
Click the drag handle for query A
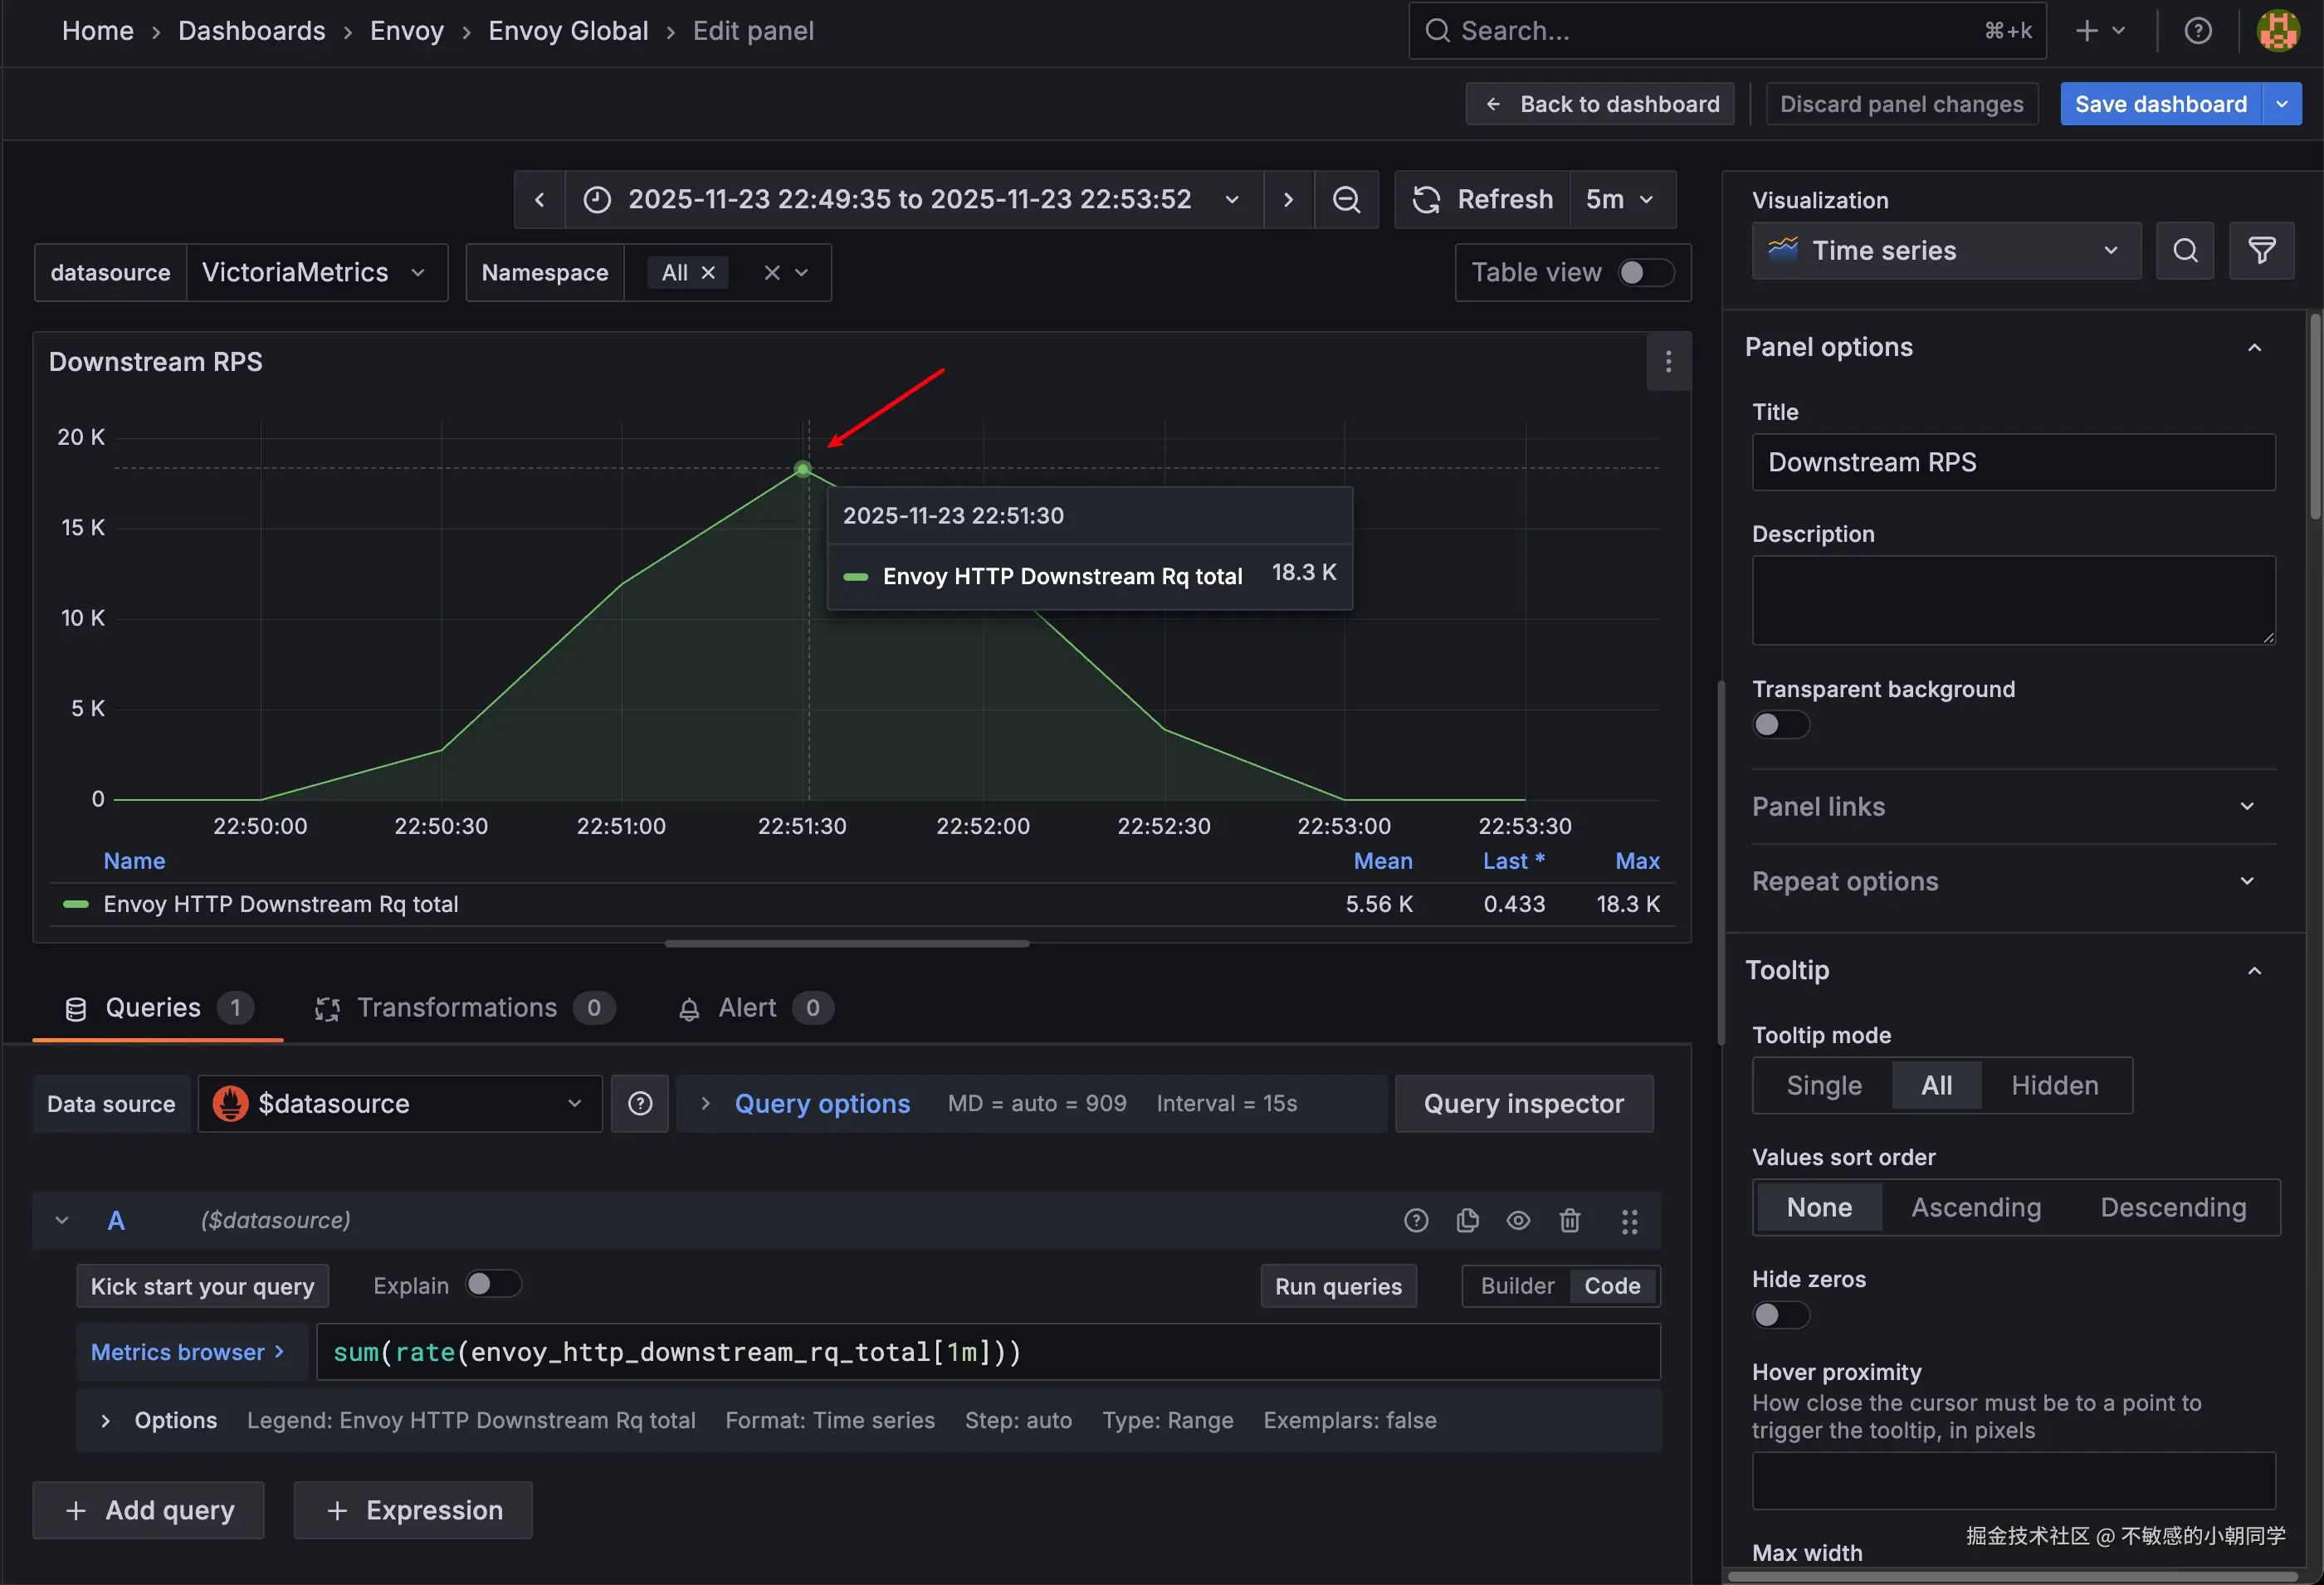1629,1220
